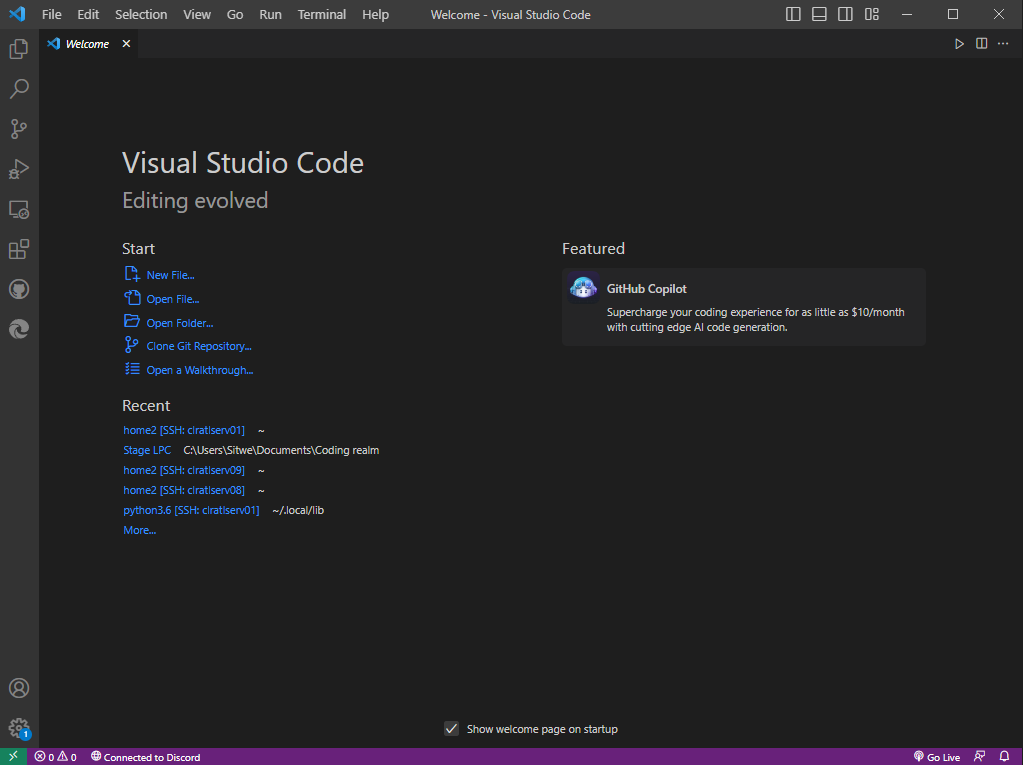Open the Explorer view in activity bar
The image size is (1023, 765).
pyautogui.click(x=19, y=49)
